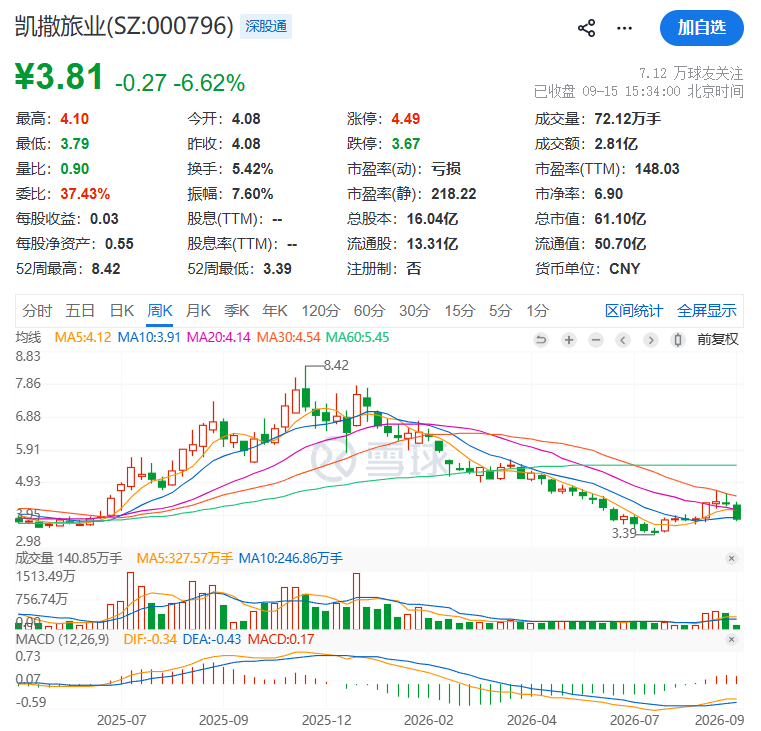Close the 成交量 volume indicator panel
The width and height of the screenshot is (761, 731).
click(731, 559)
